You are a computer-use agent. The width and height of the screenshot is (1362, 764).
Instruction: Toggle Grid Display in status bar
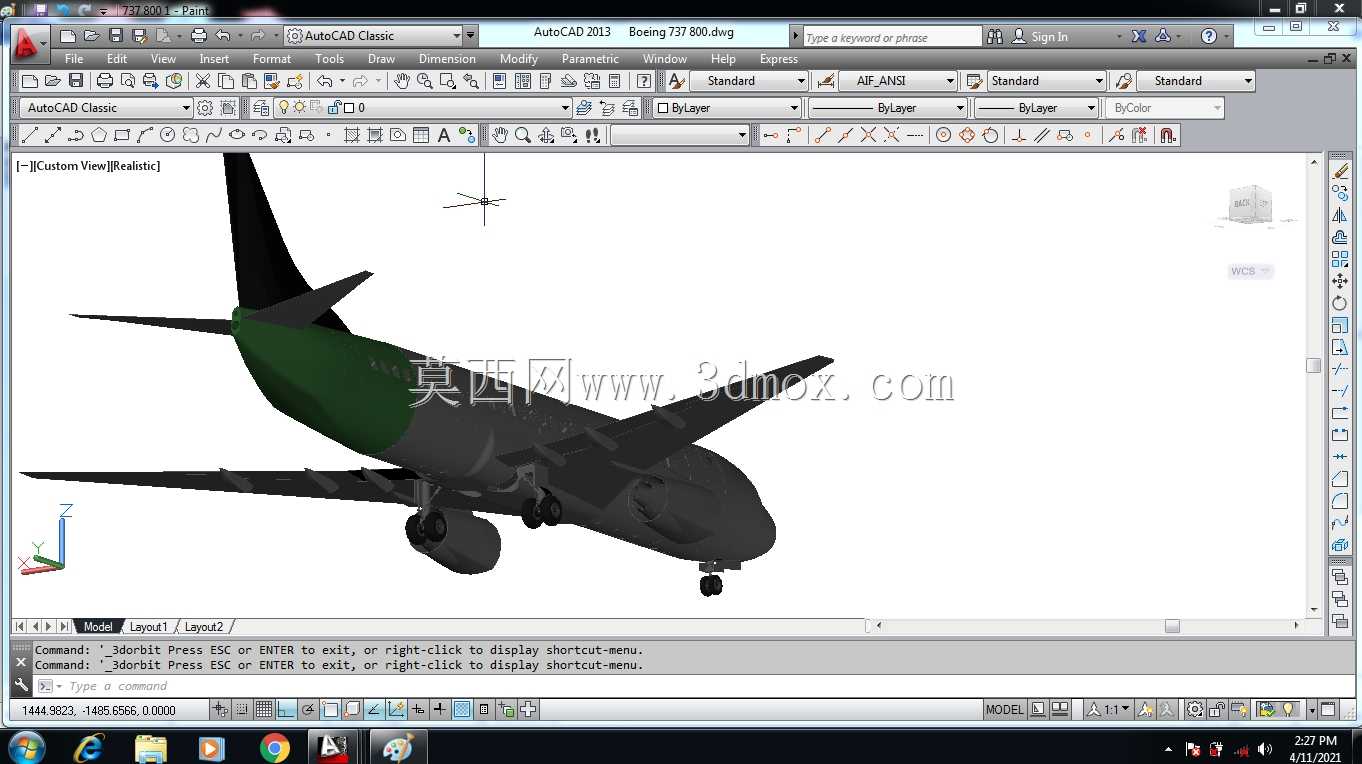coord(264,710)
